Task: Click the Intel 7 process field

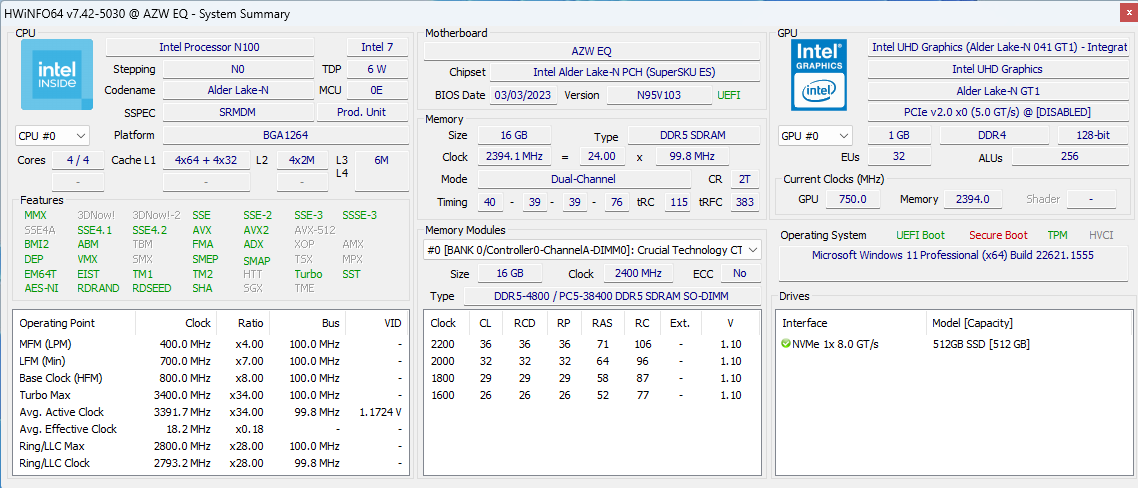Action: (x=377, y=47)
